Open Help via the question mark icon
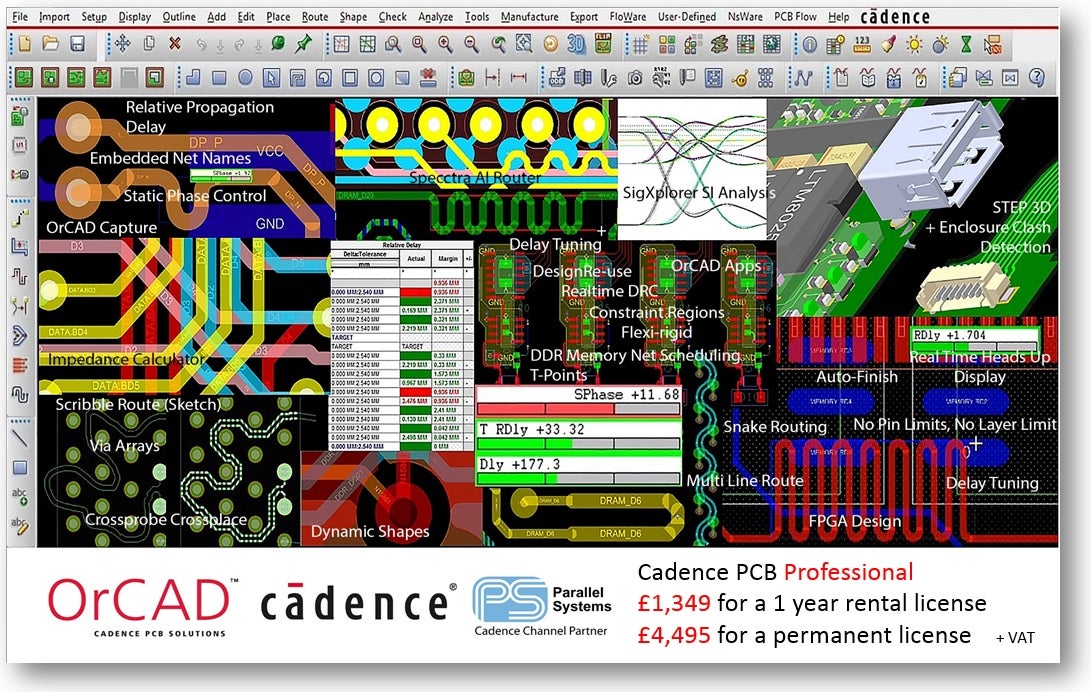 [1037, 77]
